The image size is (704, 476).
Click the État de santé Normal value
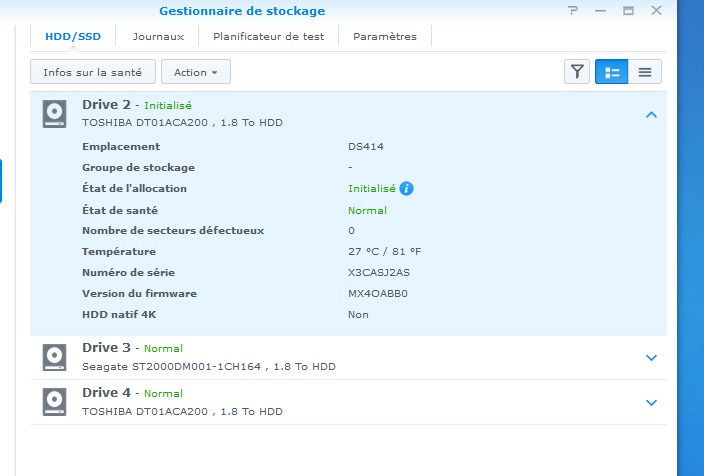[x=367, y=211]
